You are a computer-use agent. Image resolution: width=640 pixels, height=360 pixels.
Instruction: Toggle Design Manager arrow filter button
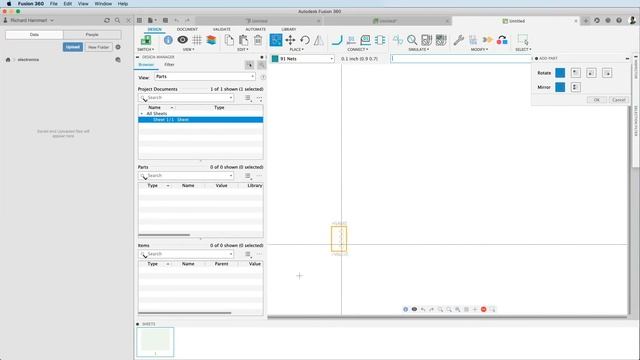(x=249, y=65)
